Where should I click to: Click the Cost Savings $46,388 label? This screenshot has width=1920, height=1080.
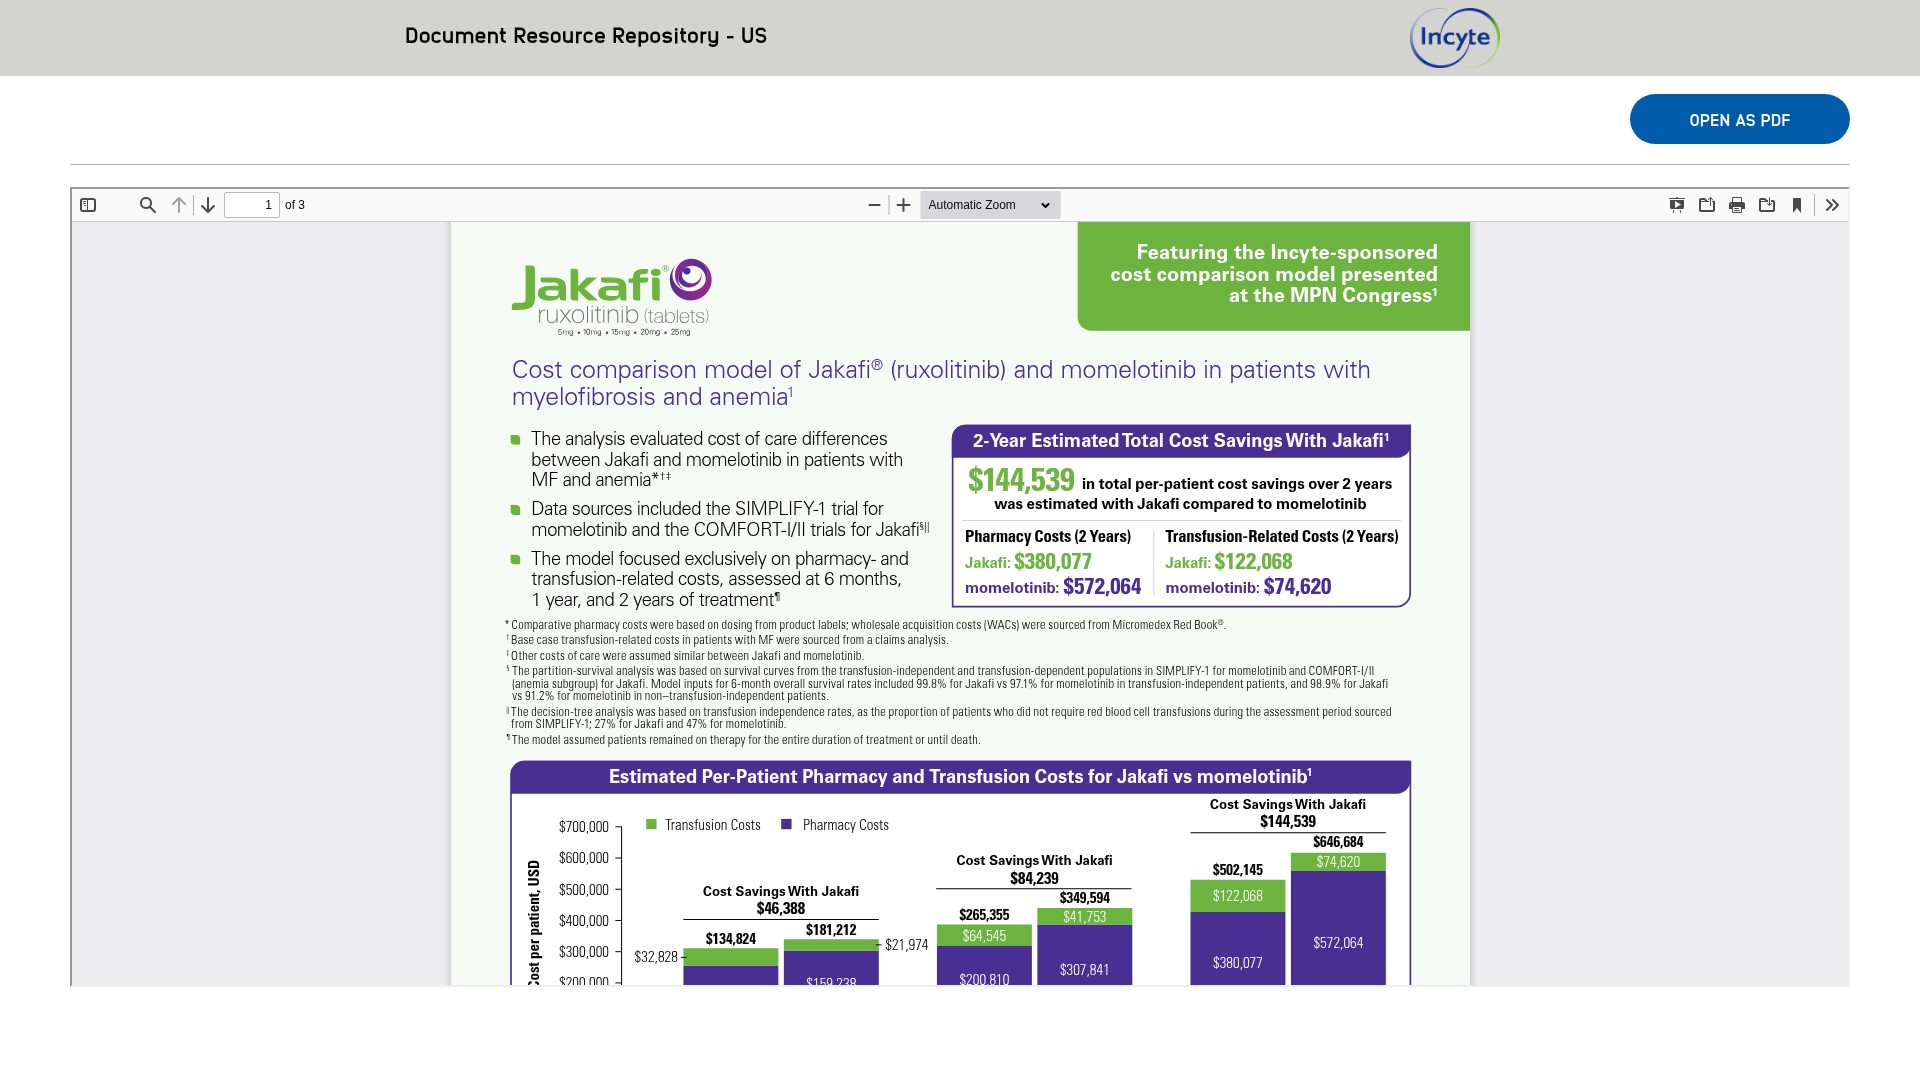pyautogui.click(x=781, y=900)
